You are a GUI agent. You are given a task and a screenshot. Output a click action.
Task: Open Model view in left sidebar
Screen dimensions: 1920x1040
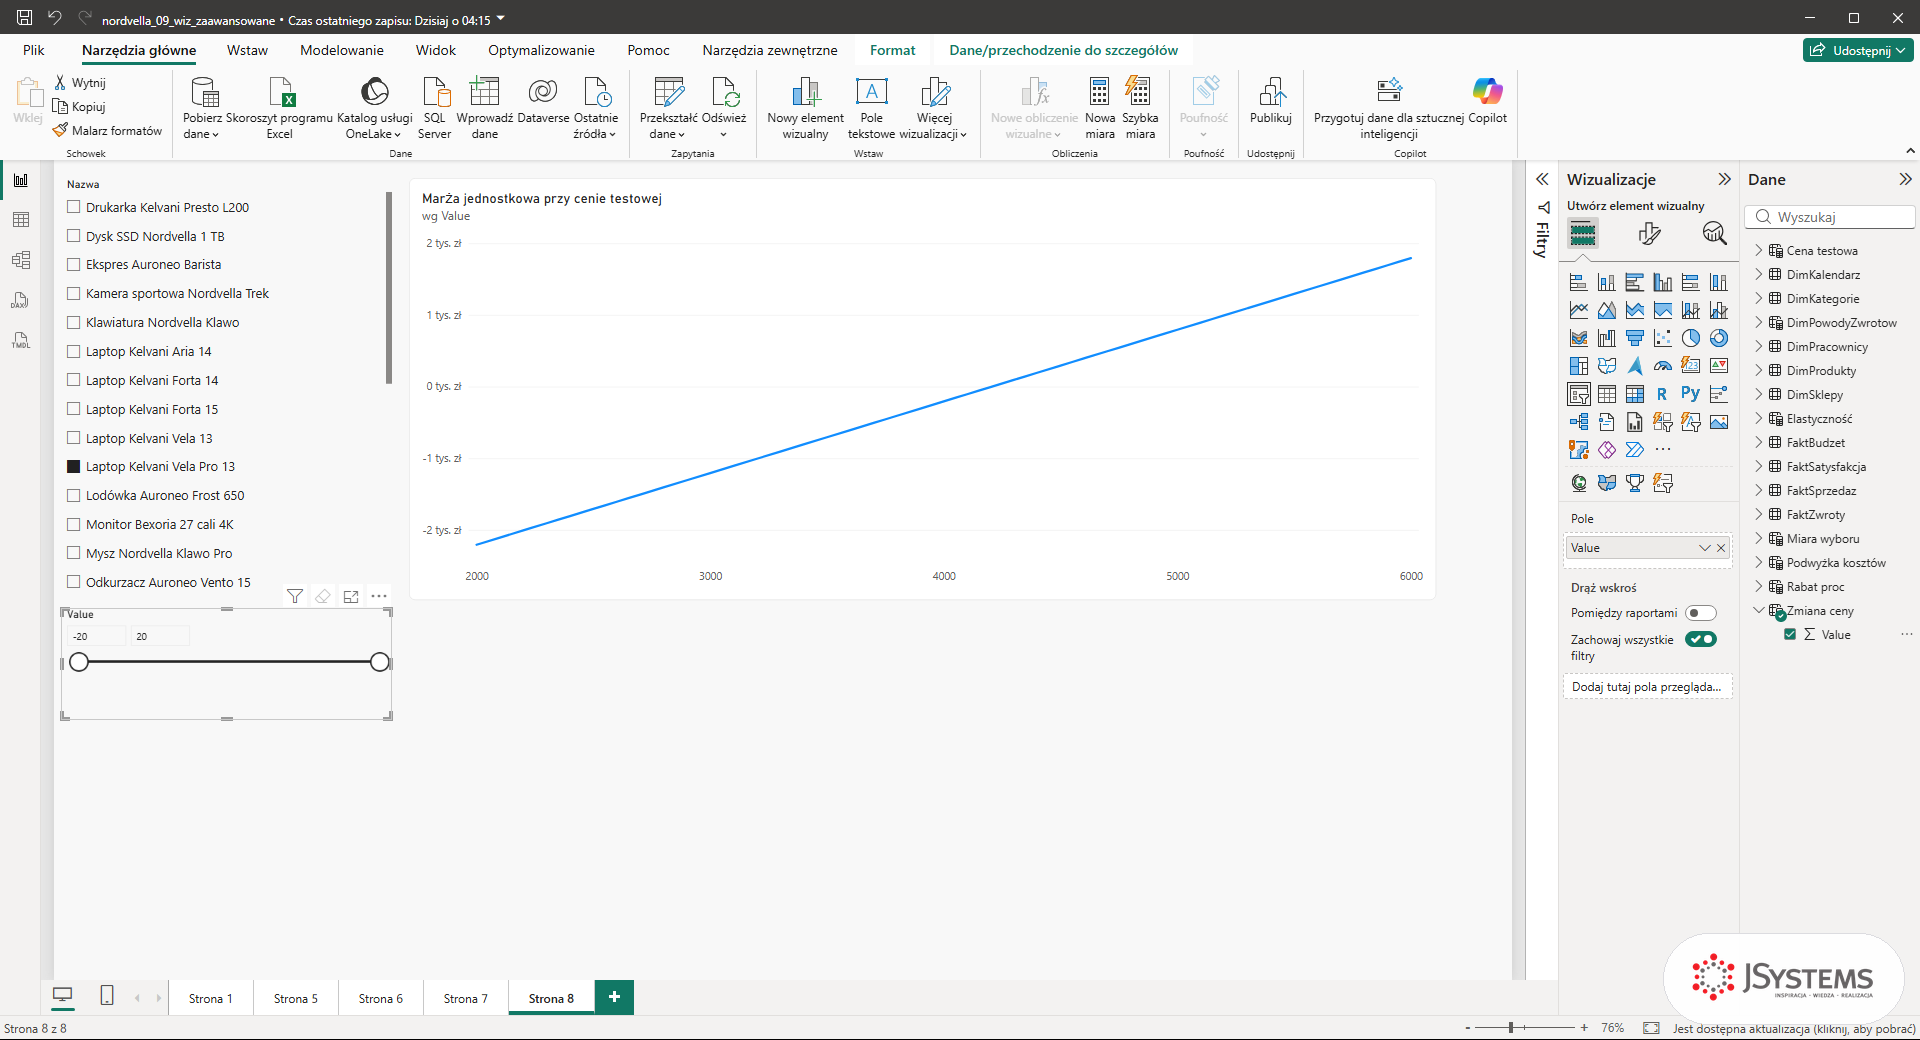point(21,260)
